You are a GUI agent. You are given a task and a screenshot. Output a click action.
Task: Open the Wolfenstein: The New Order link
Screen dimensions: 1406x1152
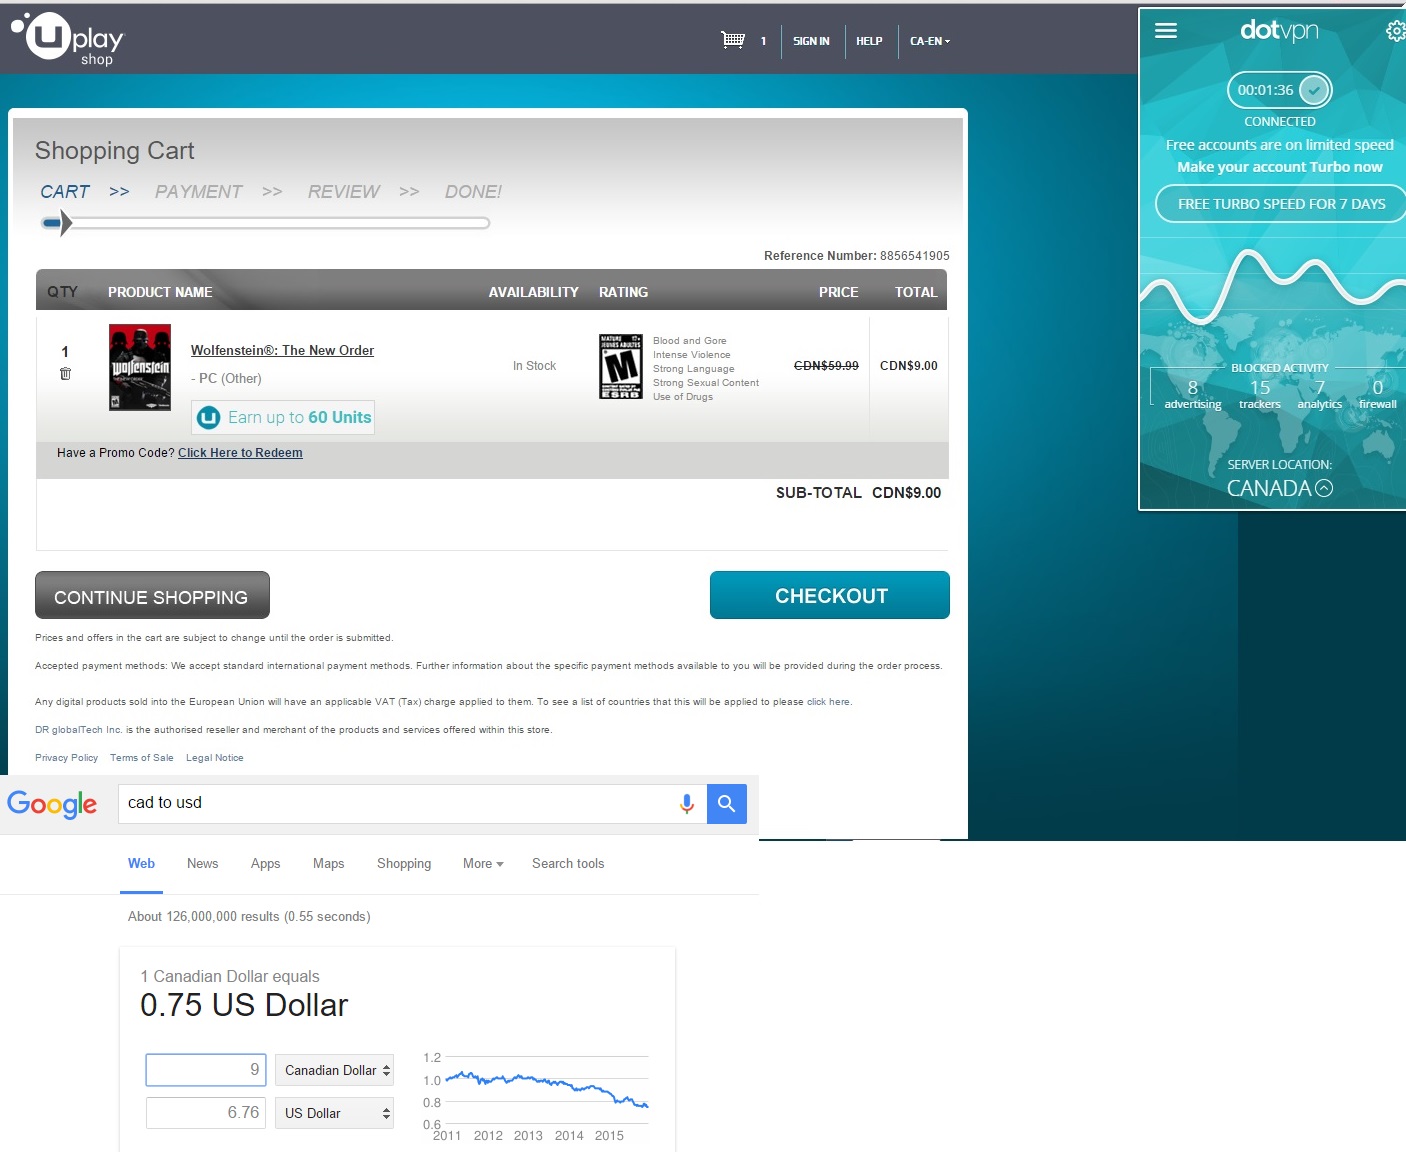pyautogui.click(x=282, y=350)
